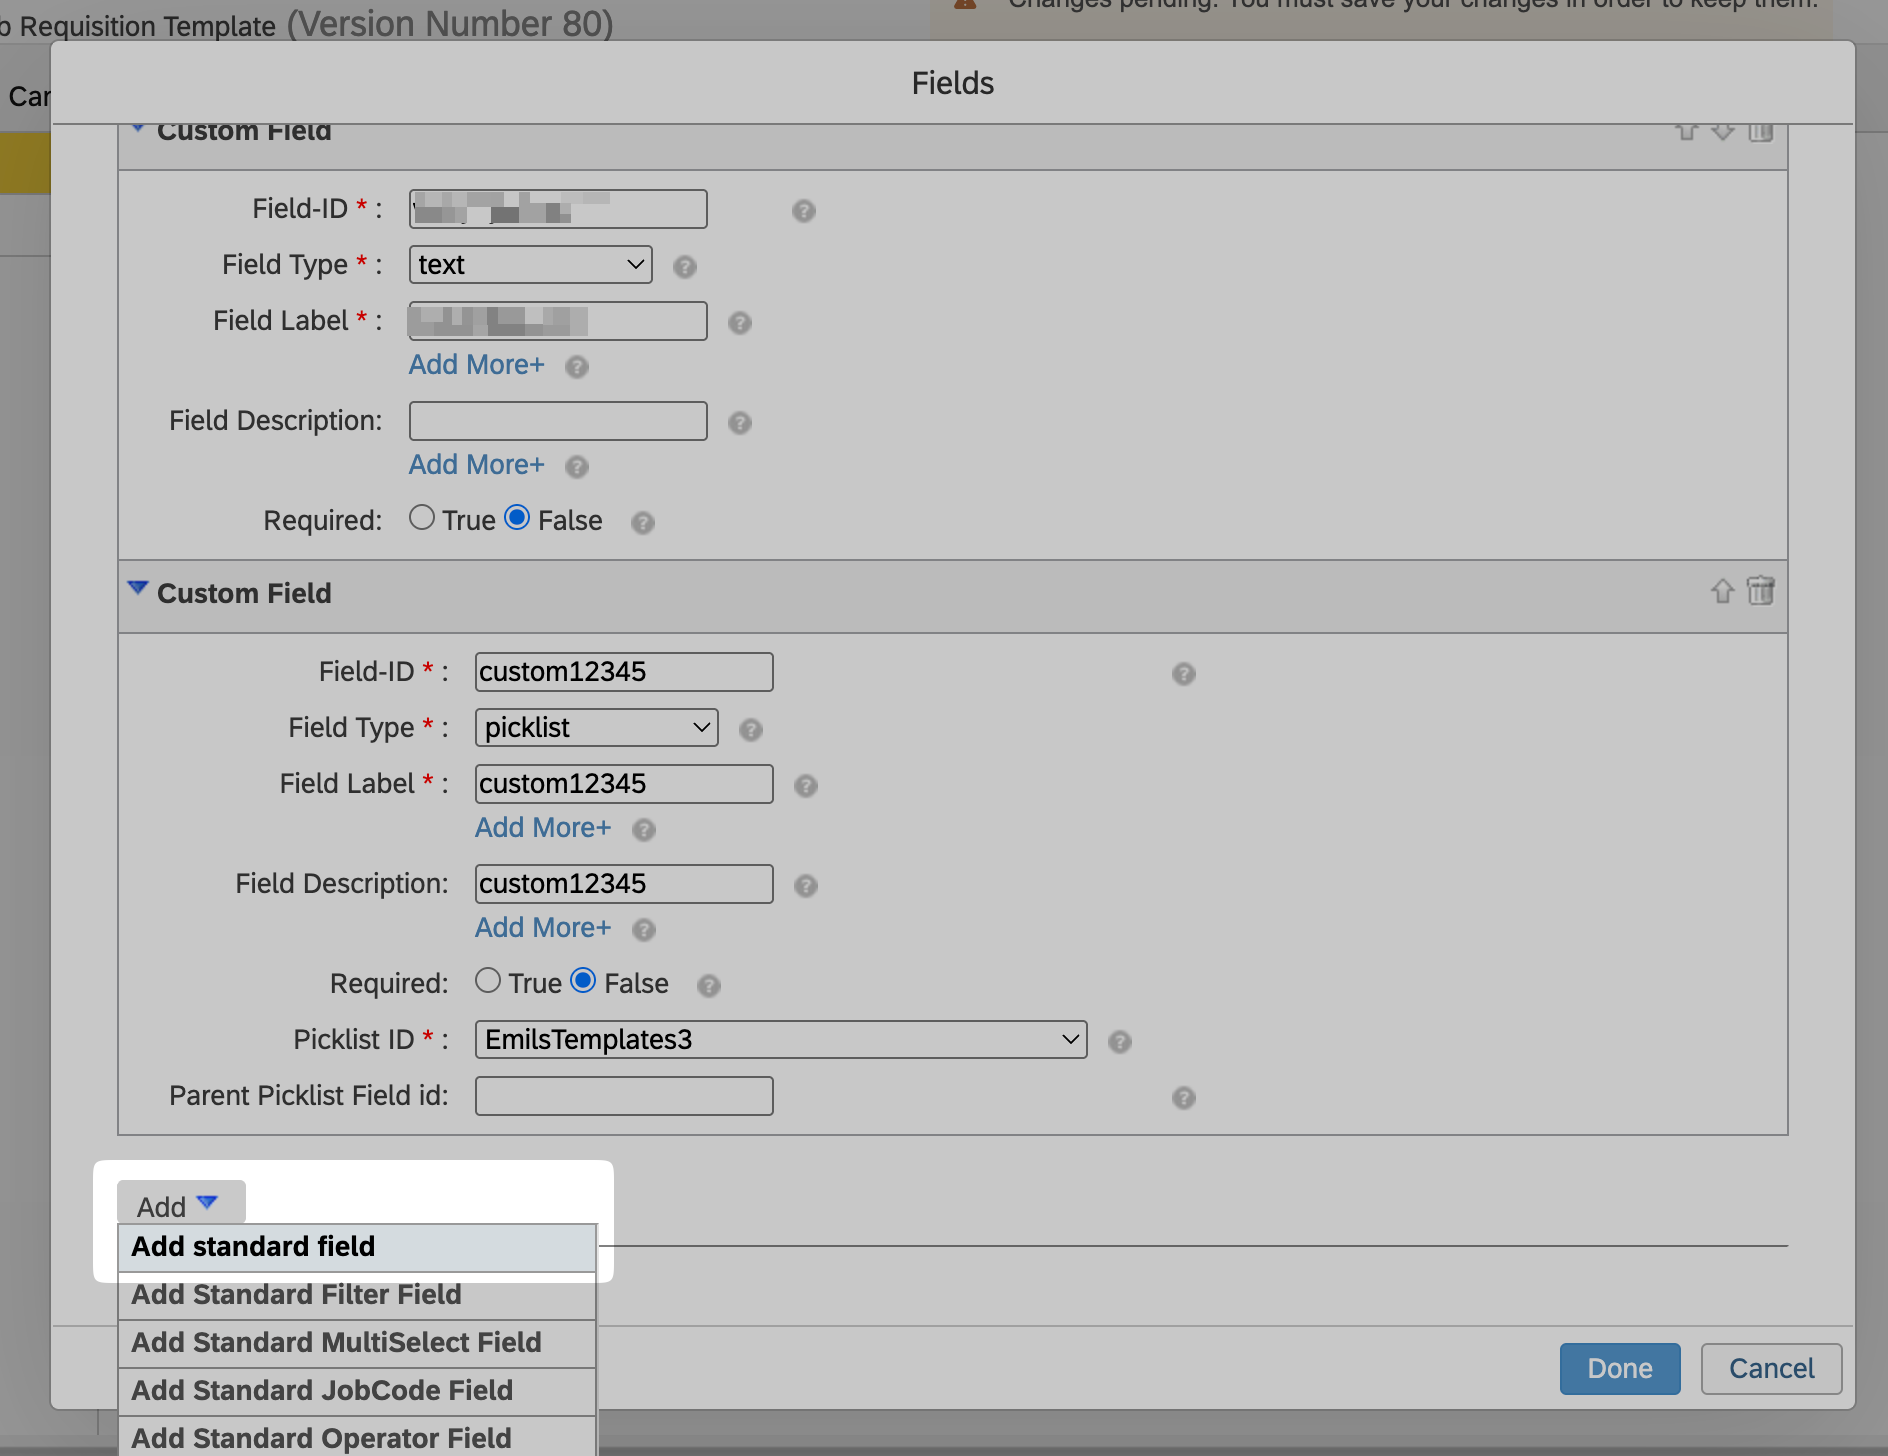1888x1456 pixels.
Task: Click Add More+ under custom12345 Field Label
Action: point(542,828)
